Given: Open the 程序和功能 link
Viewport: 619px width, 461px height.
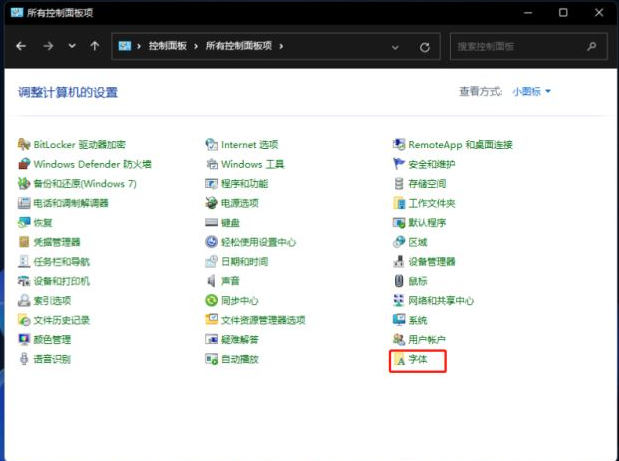Looking at the screenshot, I should pos(244,184).
